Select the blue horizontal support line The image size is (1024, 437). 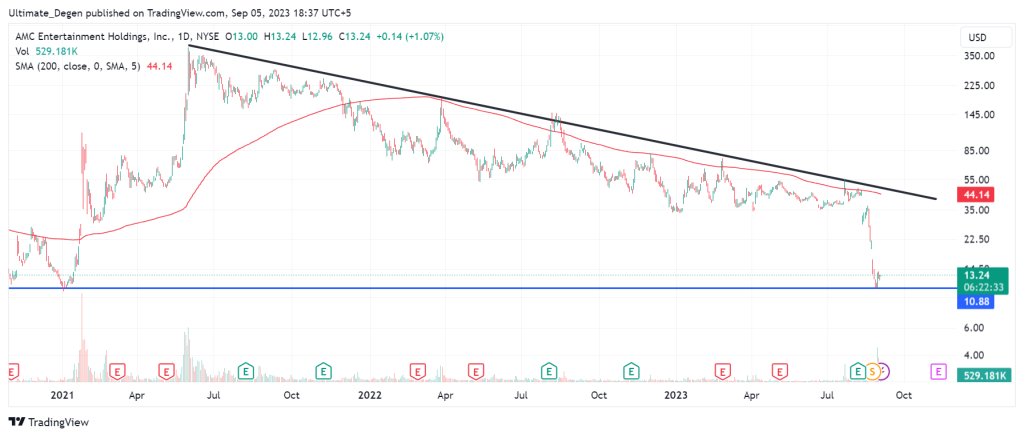coord(482,288)
